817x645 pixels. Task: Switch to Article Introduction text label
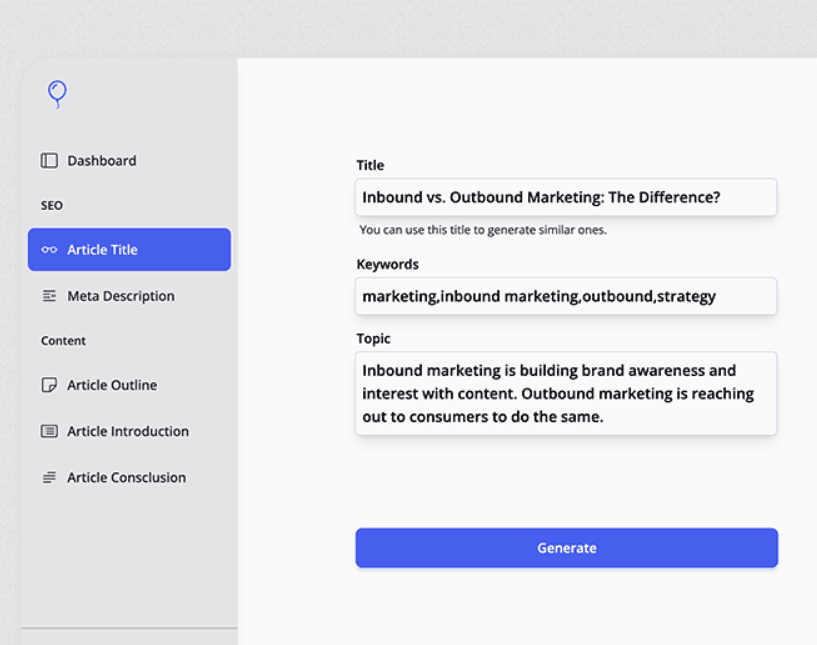click(x=128, y=431)
